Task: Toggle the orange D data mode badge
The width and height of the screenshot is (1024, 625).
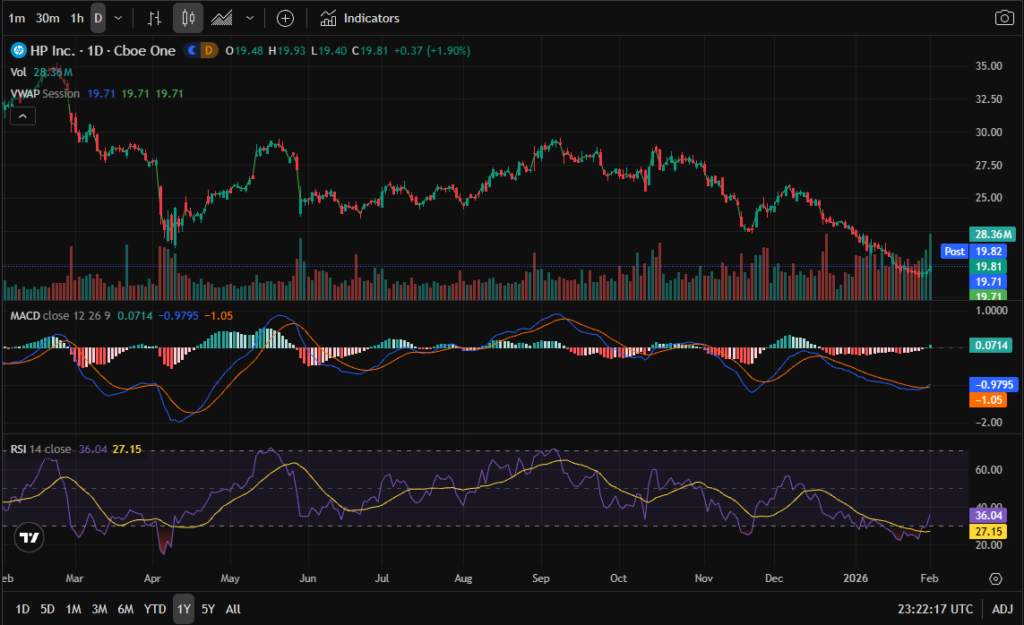Action: (x=209, y=50)
